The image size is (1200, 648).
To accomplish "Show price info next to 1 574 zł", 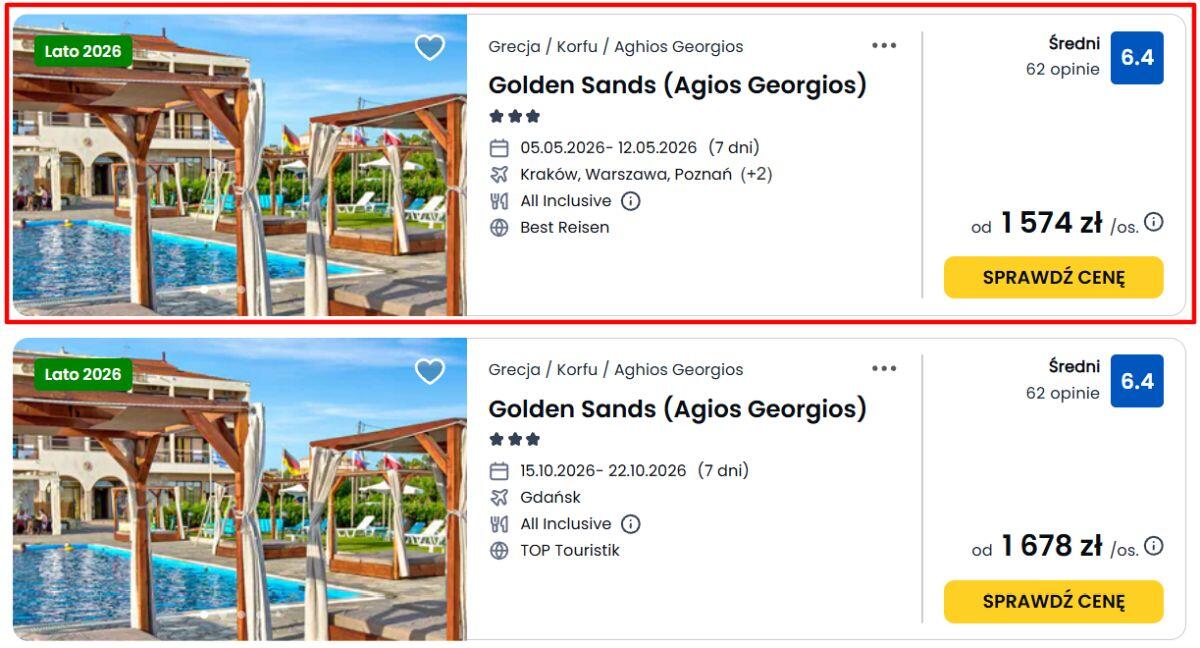I will coord(1154,222).
